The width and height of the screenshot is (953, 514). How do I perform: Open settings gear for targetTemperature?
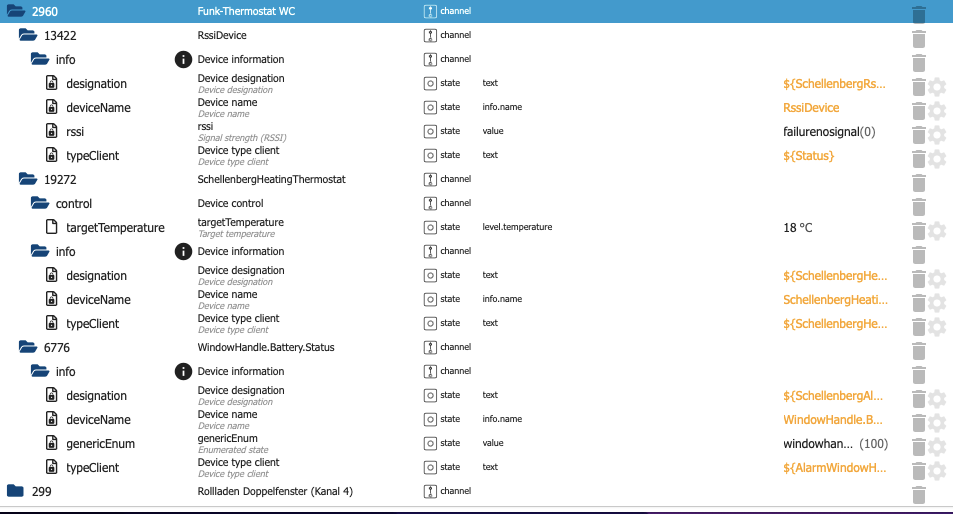936,231
